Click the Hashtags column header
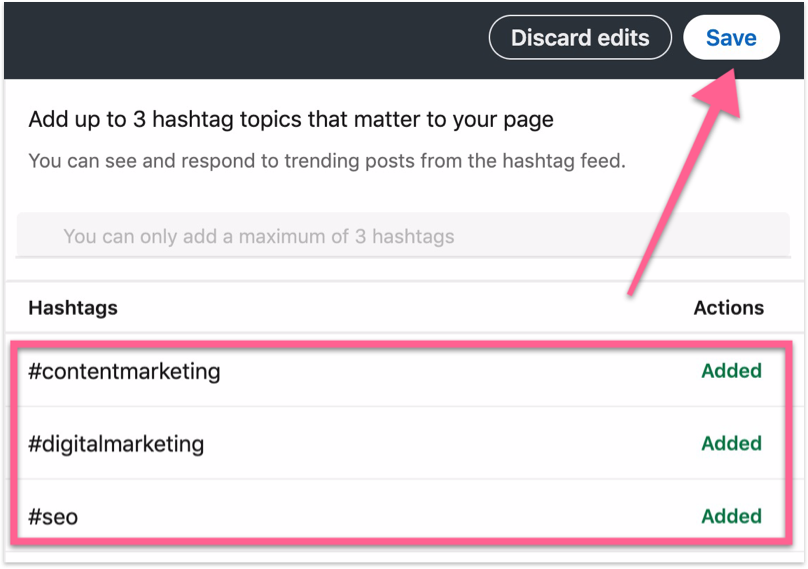Image resolution: width=808 pixels, height=569 pixels. (73, 308)
